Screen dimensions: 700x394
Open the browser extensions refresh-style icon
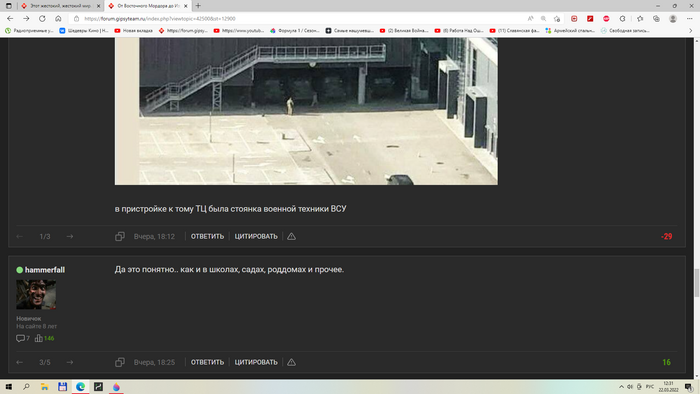622,19
